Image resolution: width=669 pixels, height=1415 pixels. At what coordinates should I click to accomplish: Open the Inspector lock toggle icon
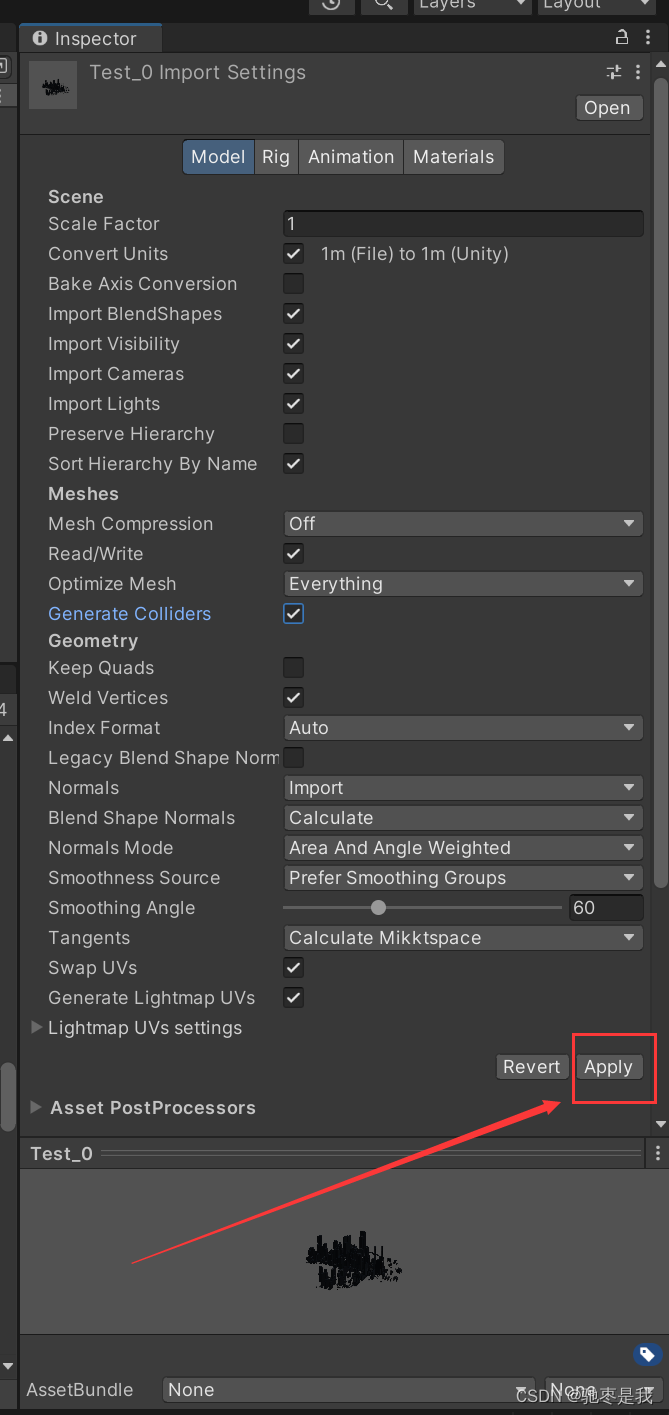[x=621, y=36]
